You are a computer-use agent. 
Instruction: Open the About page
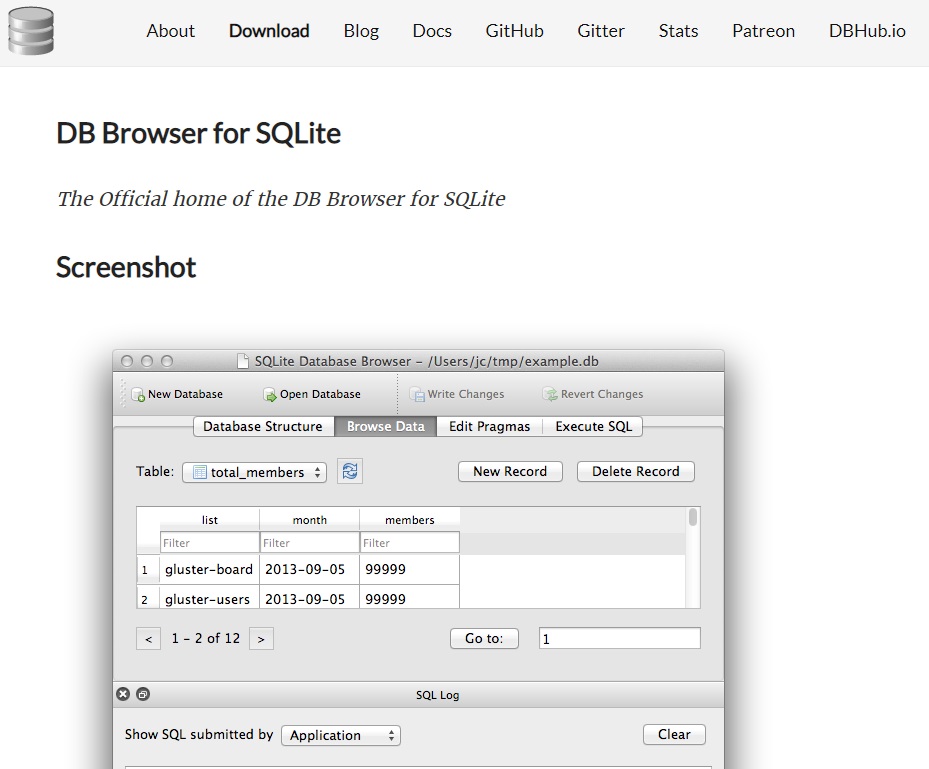[171, 31]
